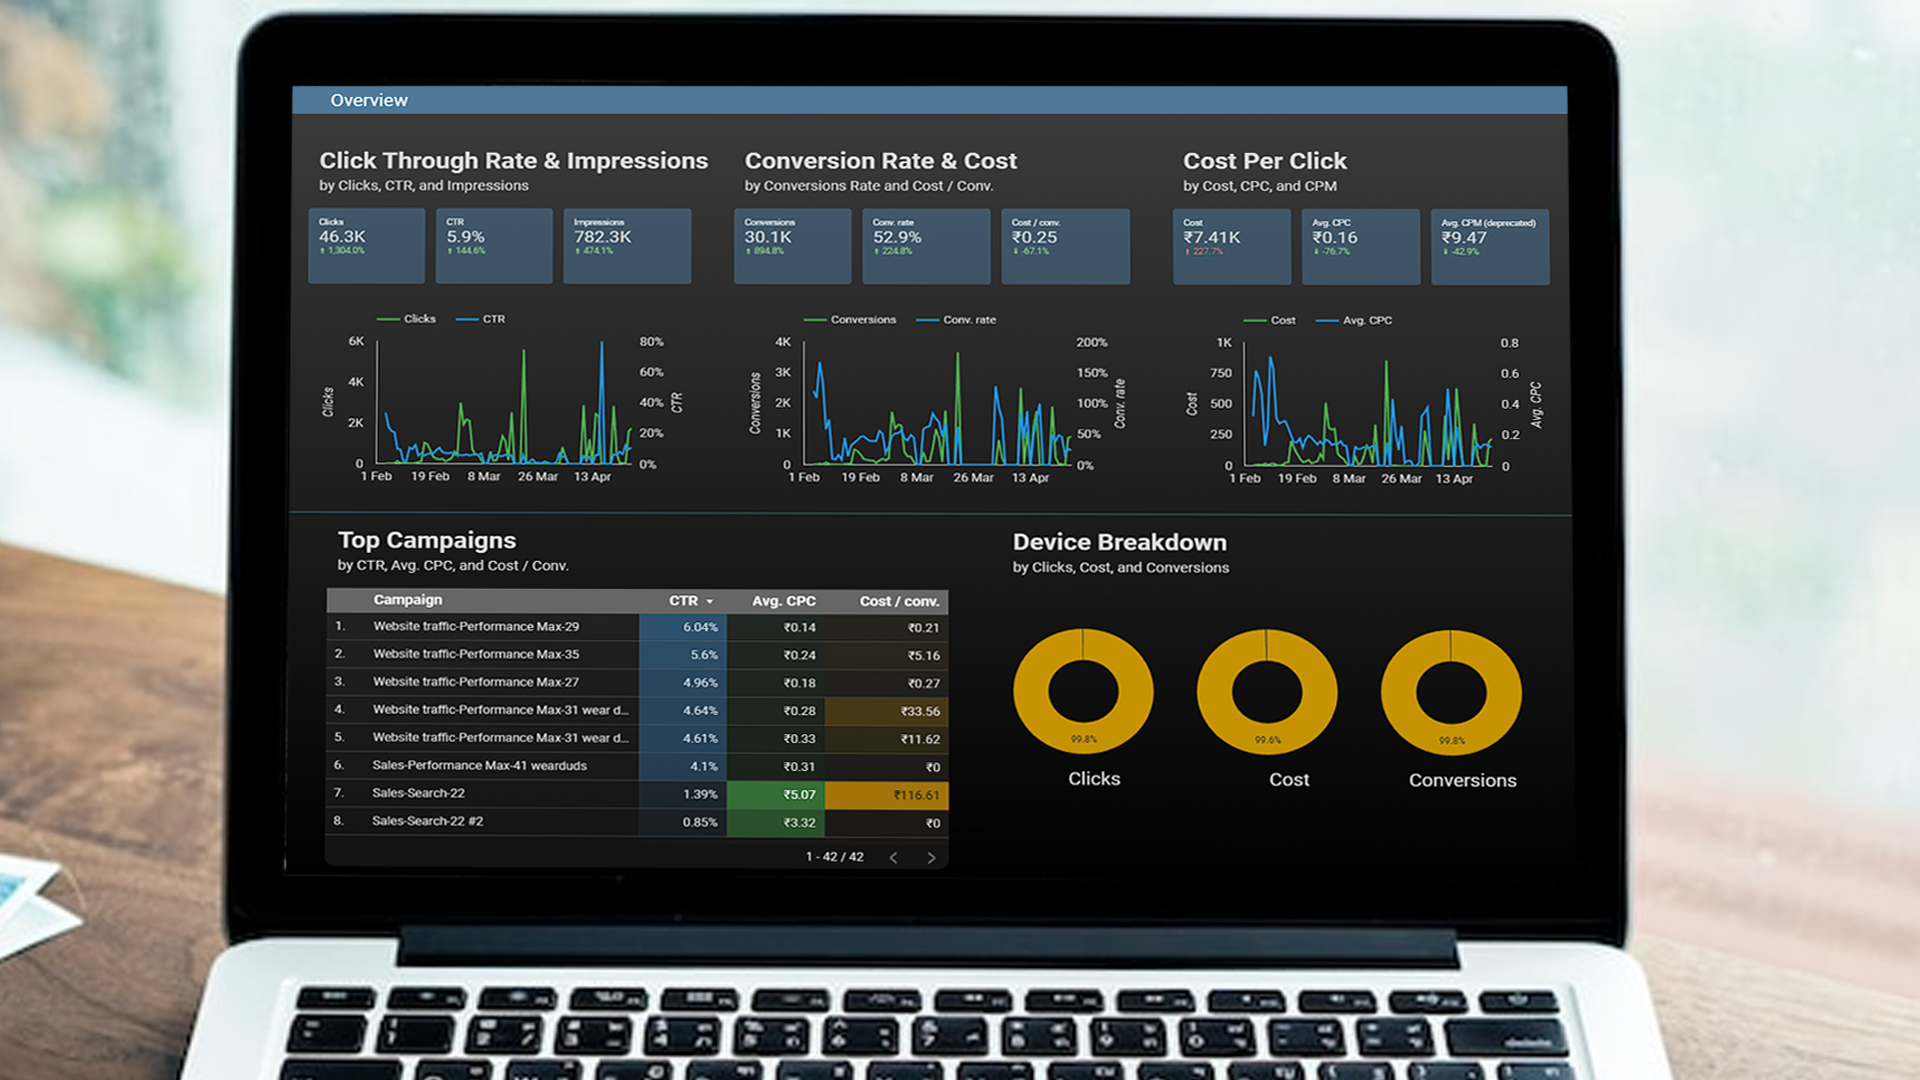Click the Conversion Rate & Cost heading
The width and height of the screenshot is (1920, 1080).
click(x=881, y=161)
